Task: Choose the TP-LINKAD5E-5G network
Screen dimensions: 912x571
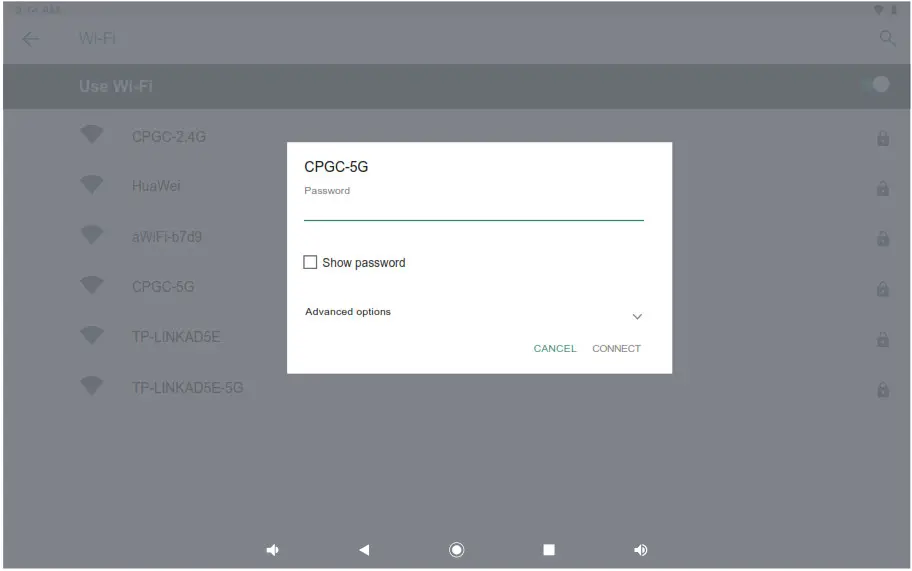Action: [x=187, y=387]
